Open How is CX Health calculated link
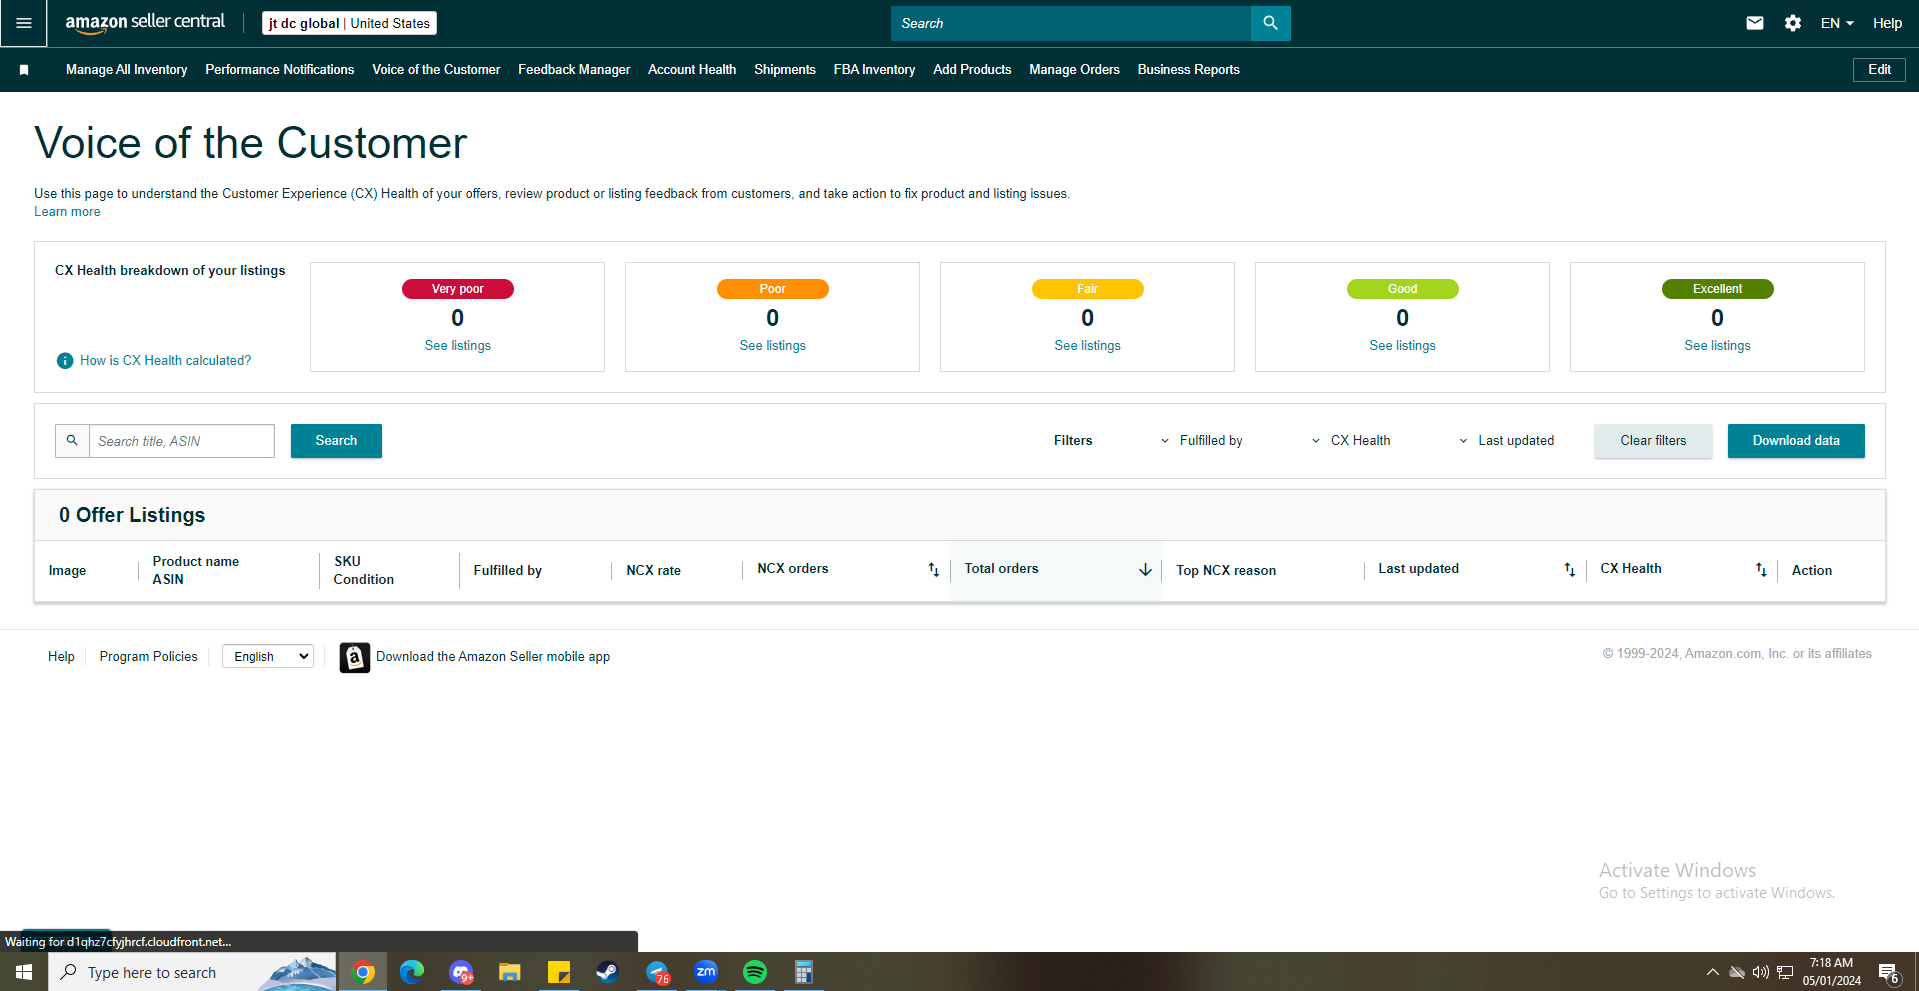The width and height of the screenshot is (1919, 991). [166, 361]
